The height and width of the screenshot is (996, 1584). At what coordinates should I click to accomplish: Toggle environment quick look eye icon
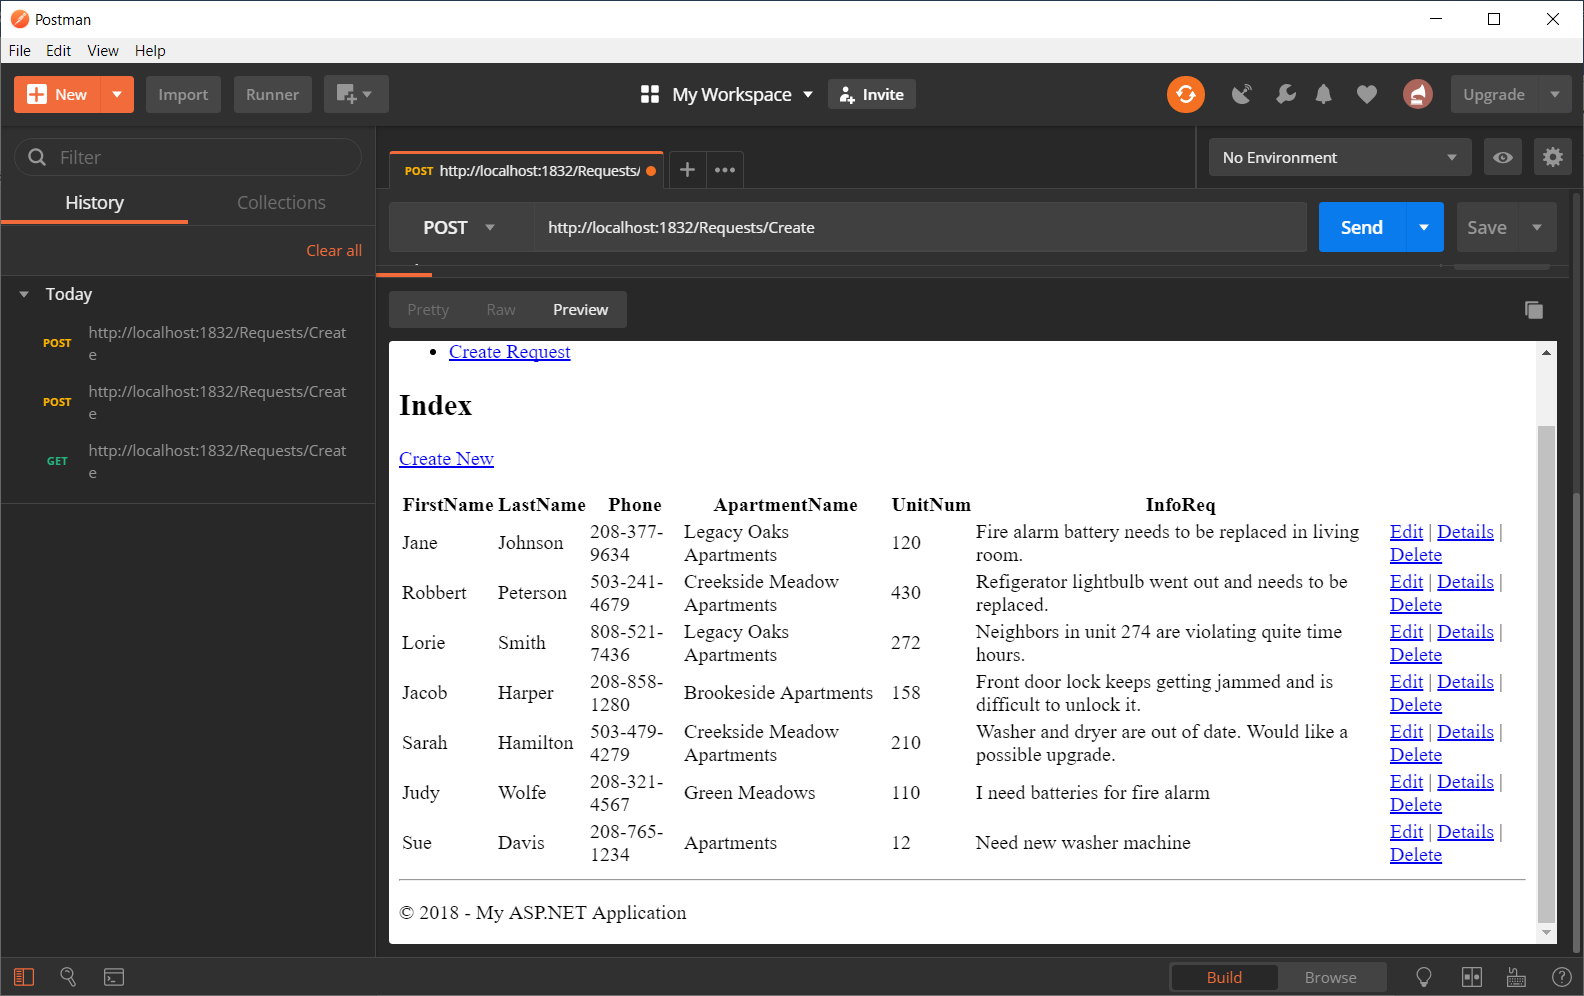tap(1502, 157)
